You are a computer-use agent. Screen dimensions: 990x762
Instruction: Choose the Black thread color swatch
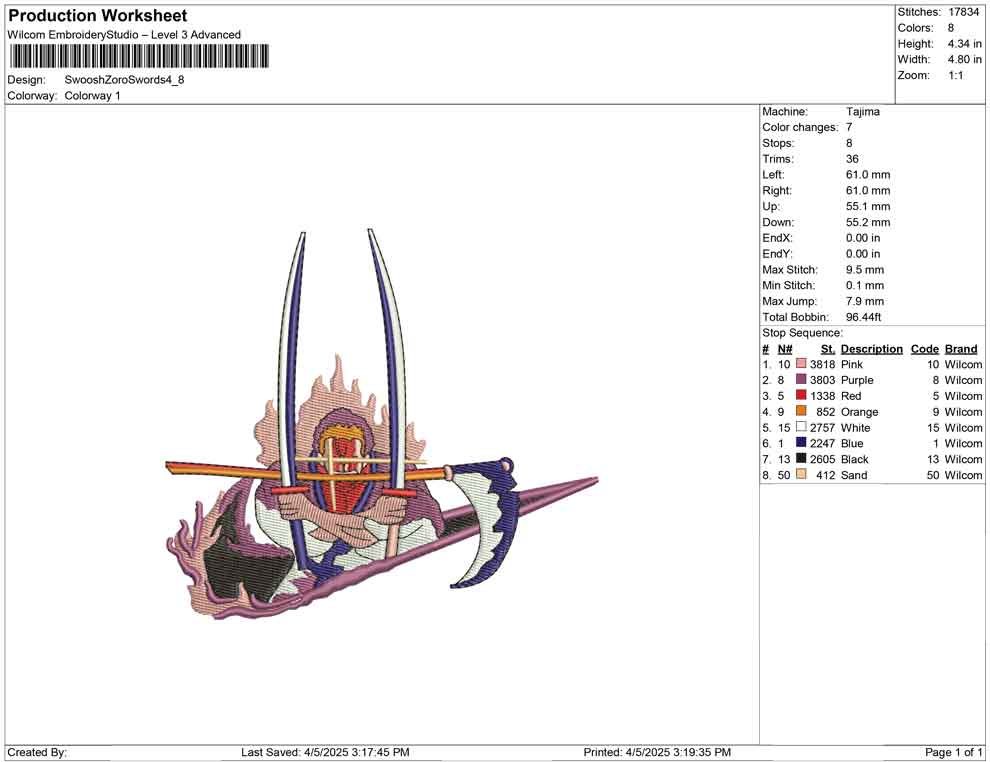801,459
